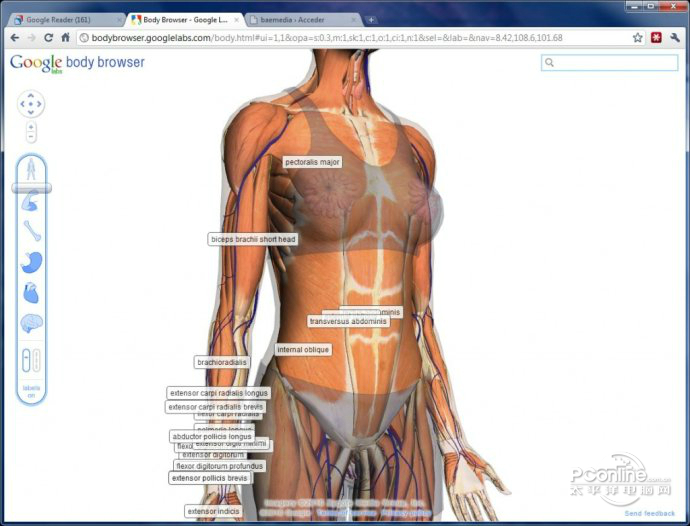Select the muscle arm layer icon
Viewport: 690px width, 526px height.
tap(30, 202)
